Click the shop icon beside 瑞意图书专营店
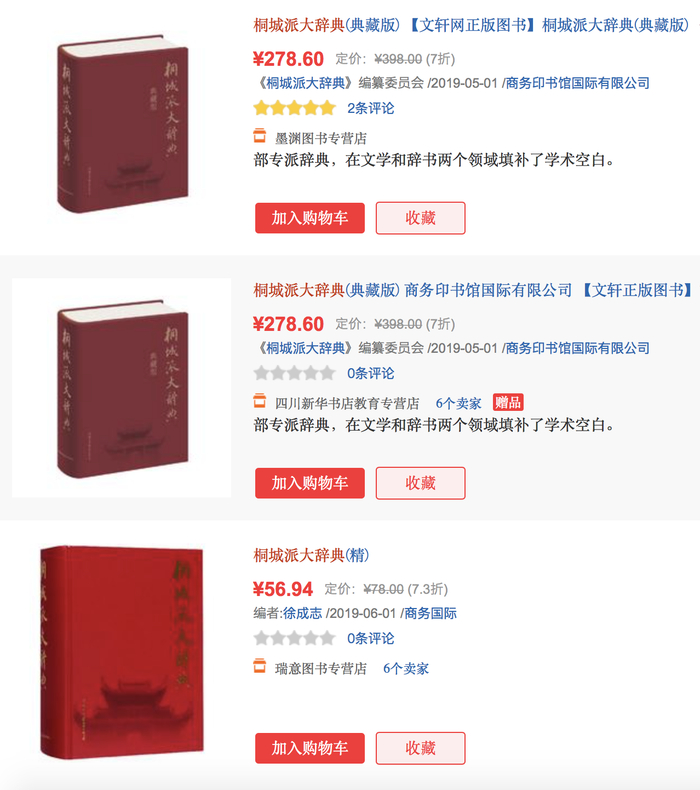The height and width of the screenshot is (790, 700). pyautogui.click(x=260, y=666)
